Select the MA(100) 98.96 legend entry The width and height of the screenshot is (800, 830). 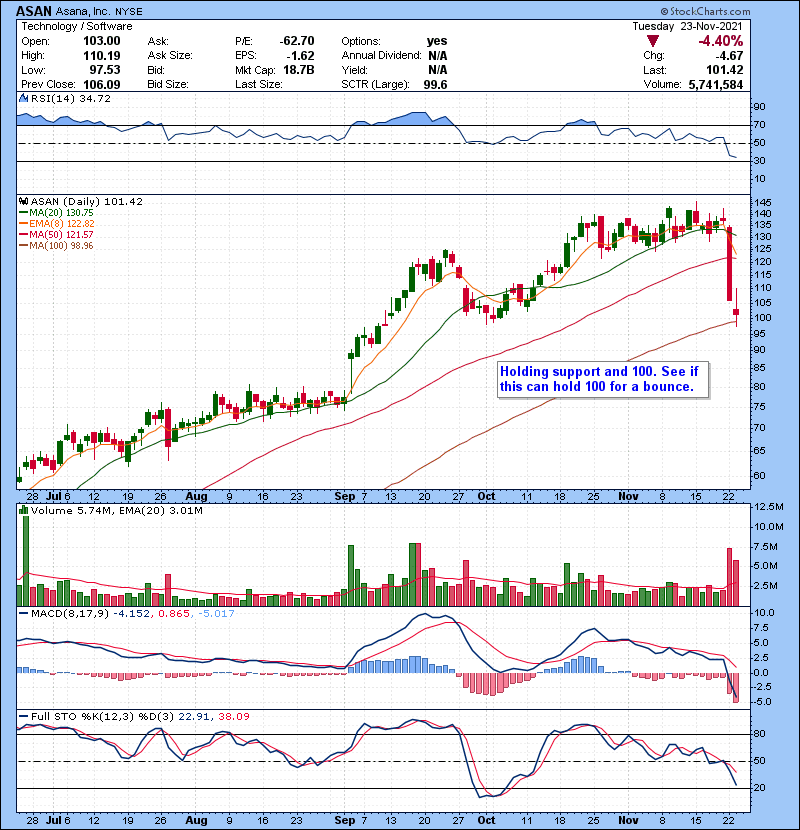point(57,246)
